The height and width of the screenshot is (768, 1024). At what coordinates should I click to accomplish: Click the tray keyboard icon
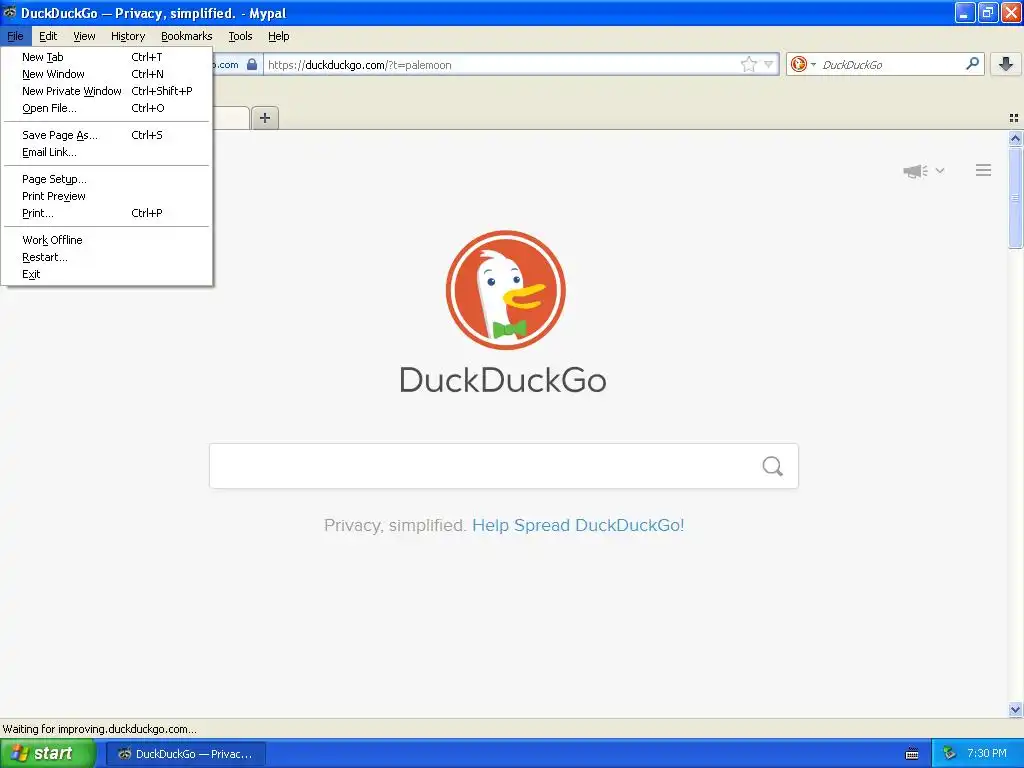pyautogui.click(x=912, y=754)
